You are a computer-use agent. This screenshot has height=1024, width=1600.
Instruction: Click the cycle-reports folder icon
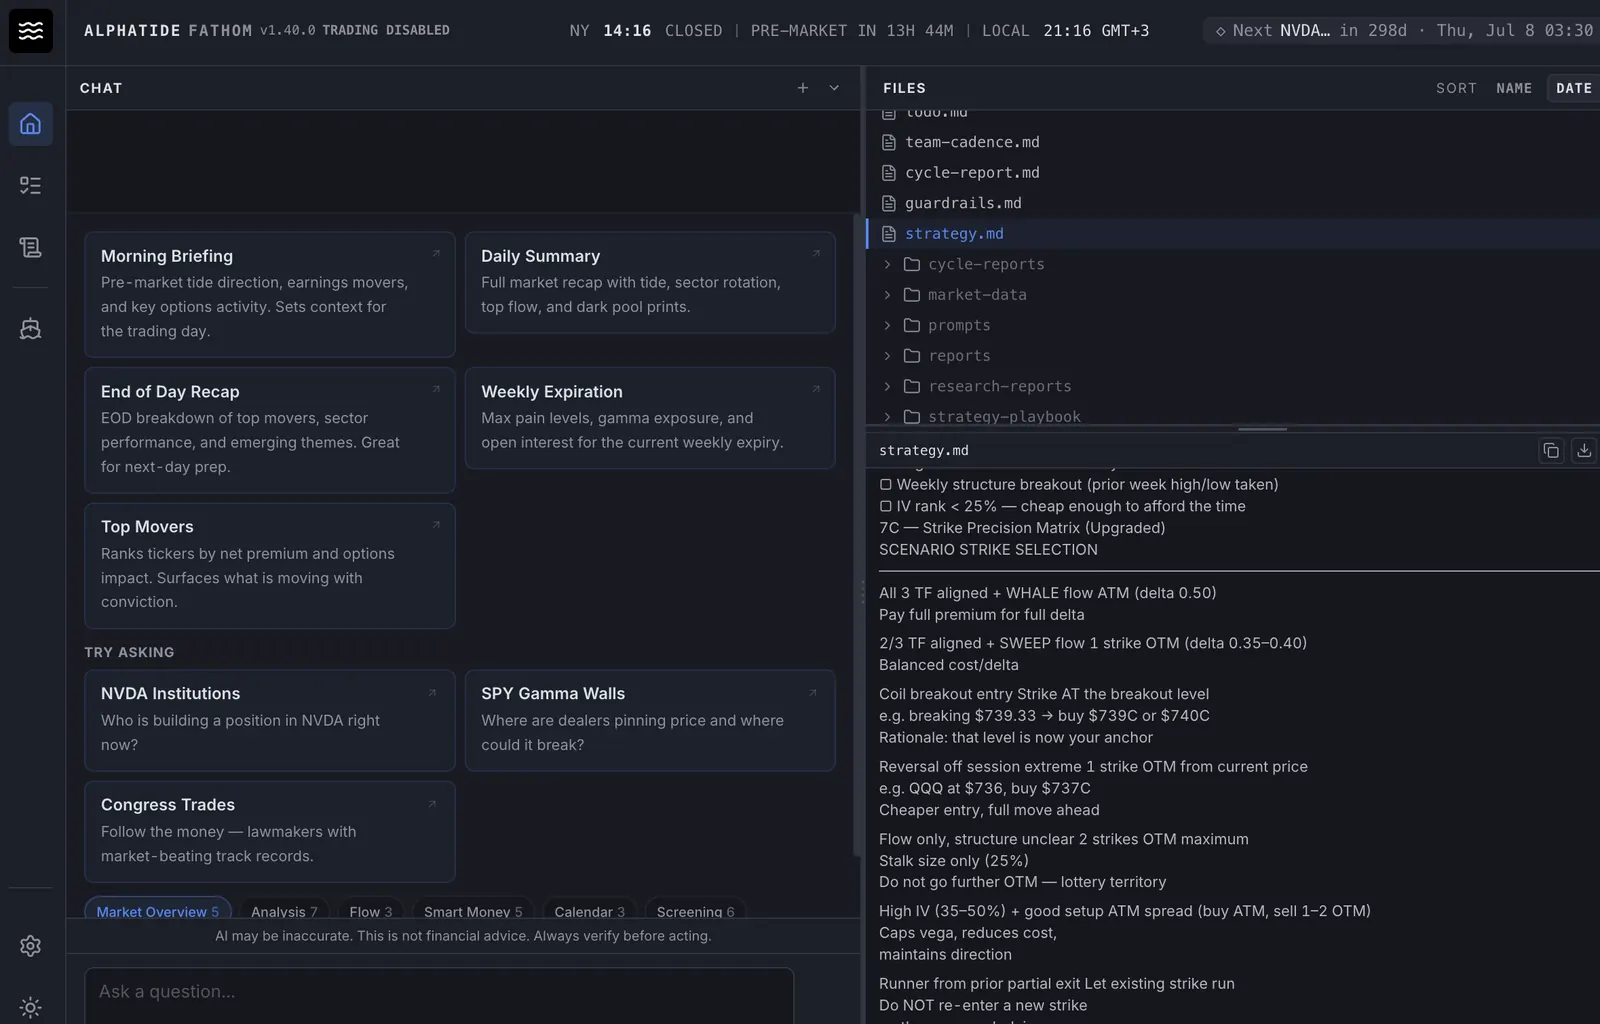(912, 264)
